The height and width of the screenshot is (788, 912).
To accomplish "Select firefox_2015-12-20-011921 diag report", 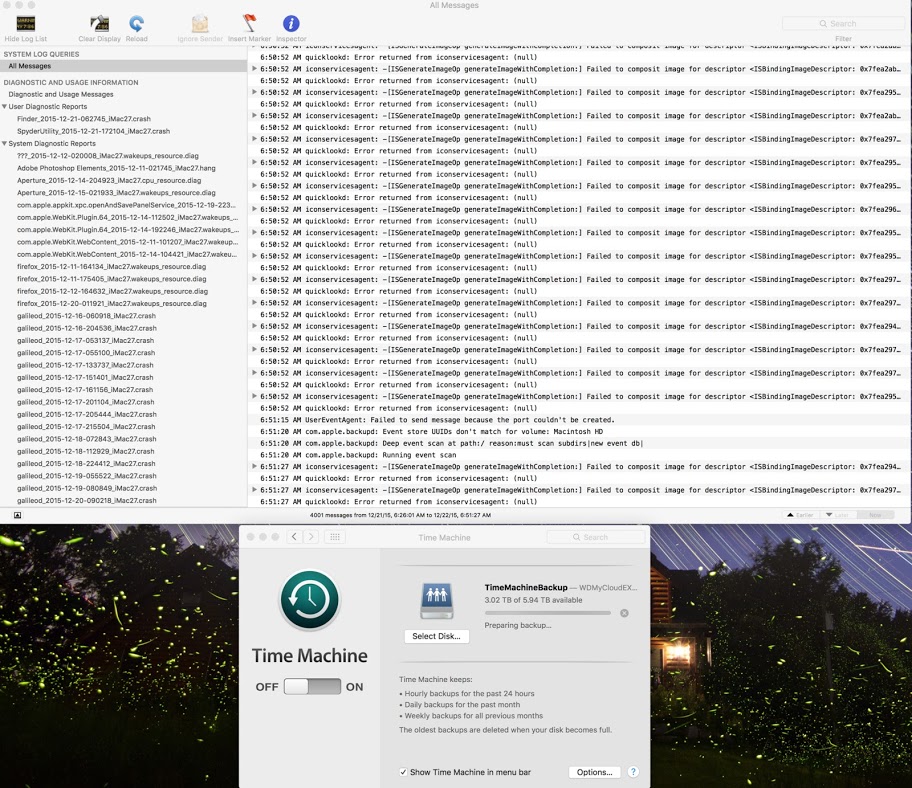I will (x=112, y=304).
